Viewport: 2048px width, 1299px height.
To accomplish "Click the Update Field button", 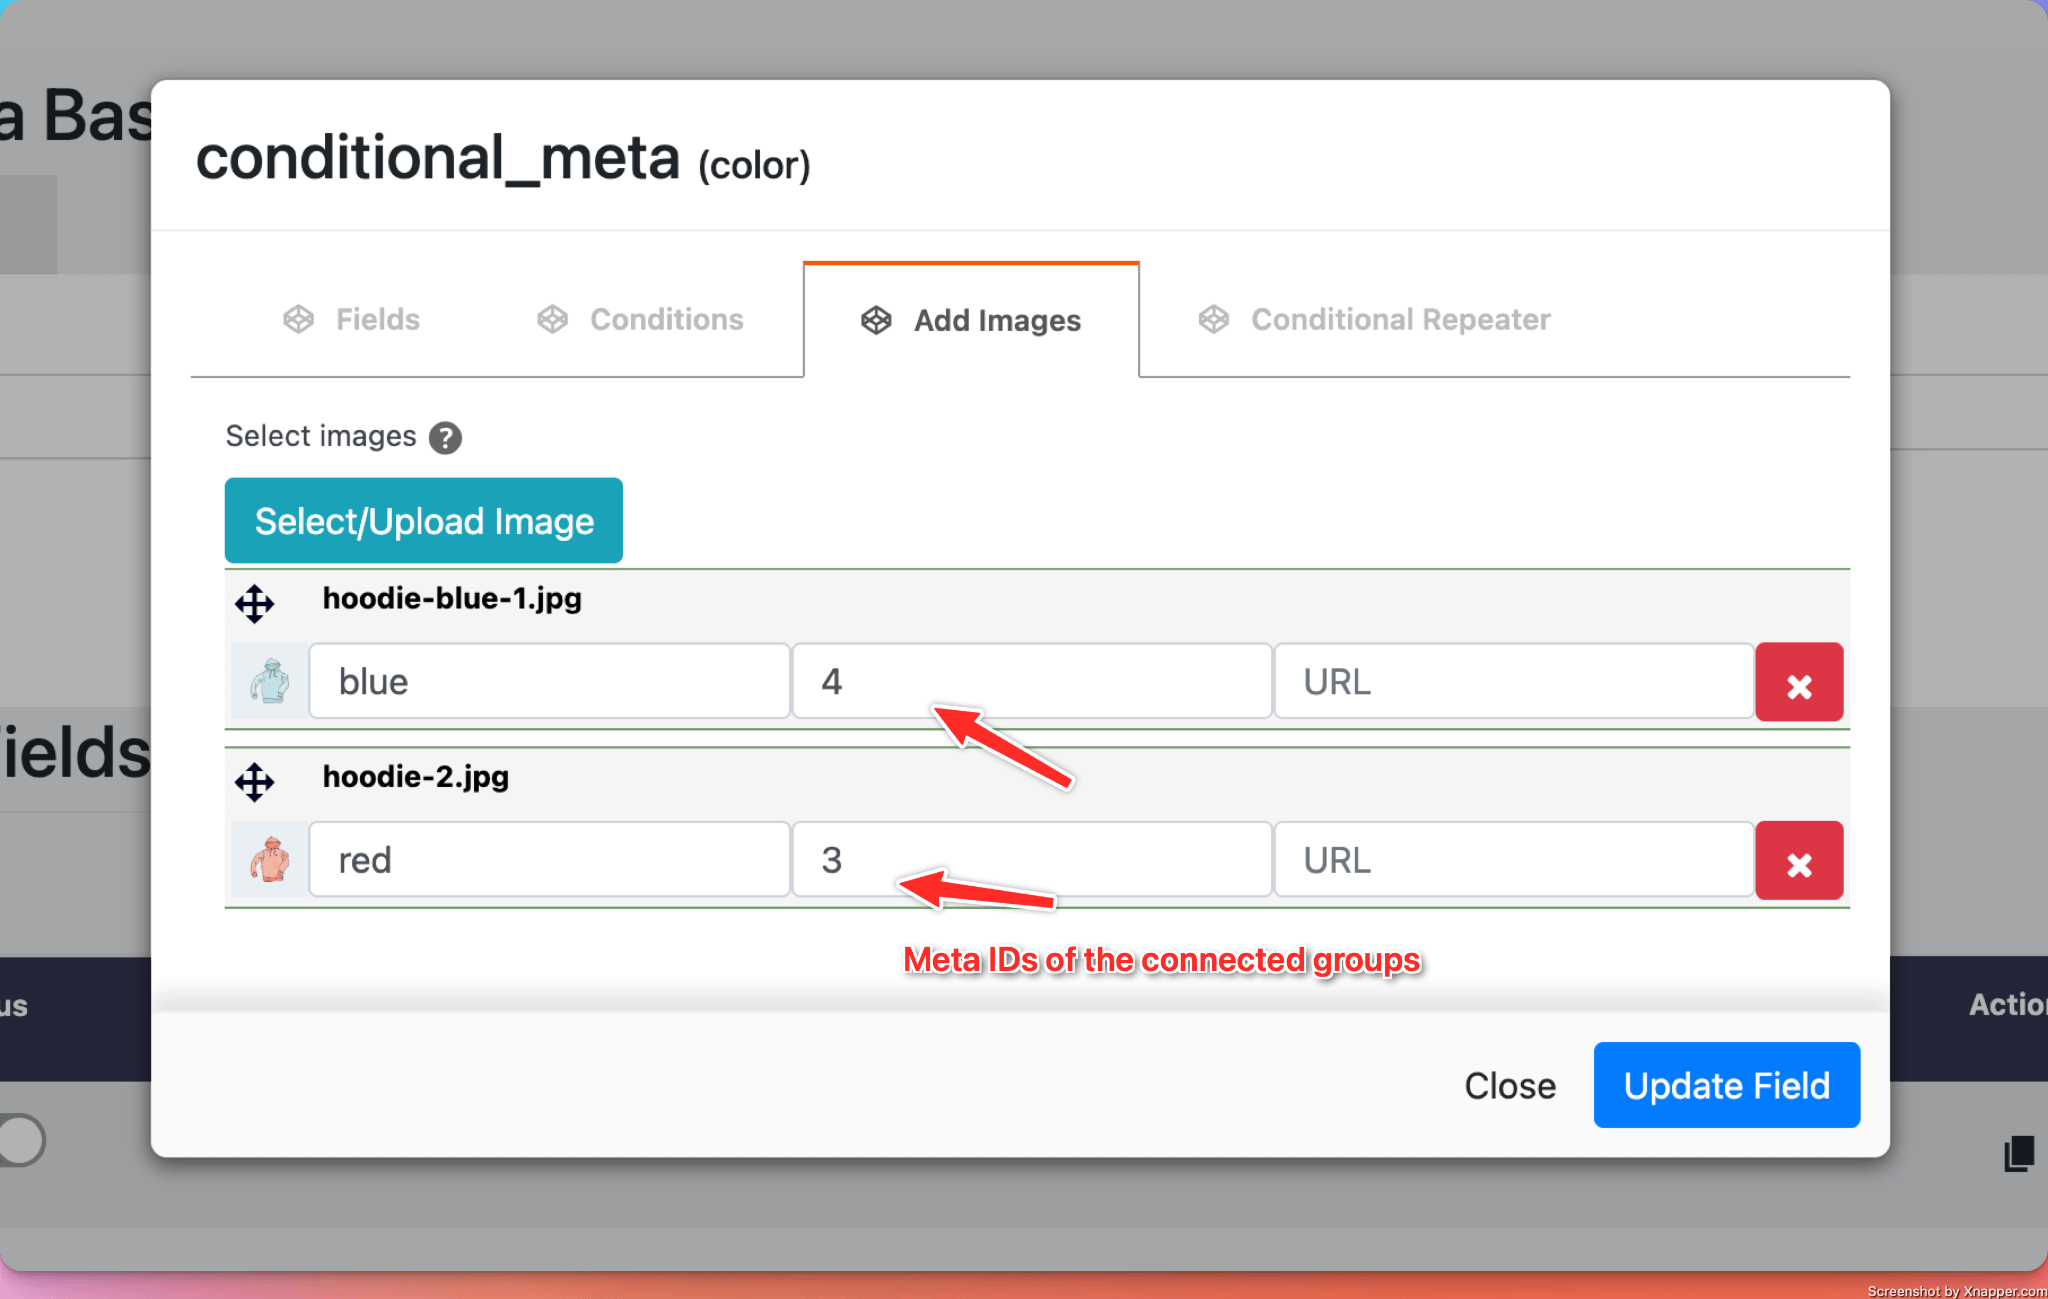I will click(x=1726, y=1086).
